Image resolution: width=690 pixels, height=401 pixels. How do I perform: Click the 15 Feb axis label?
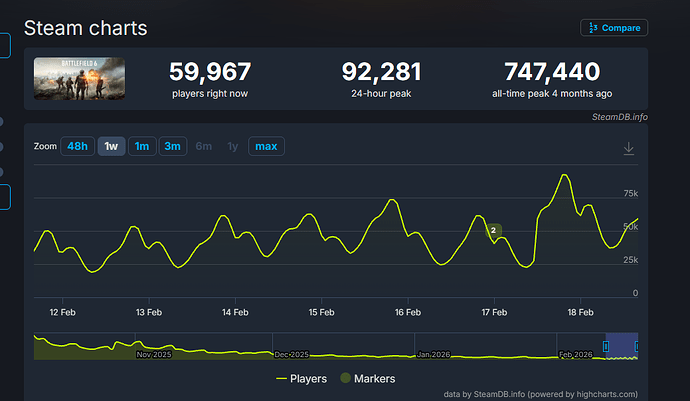321,313
